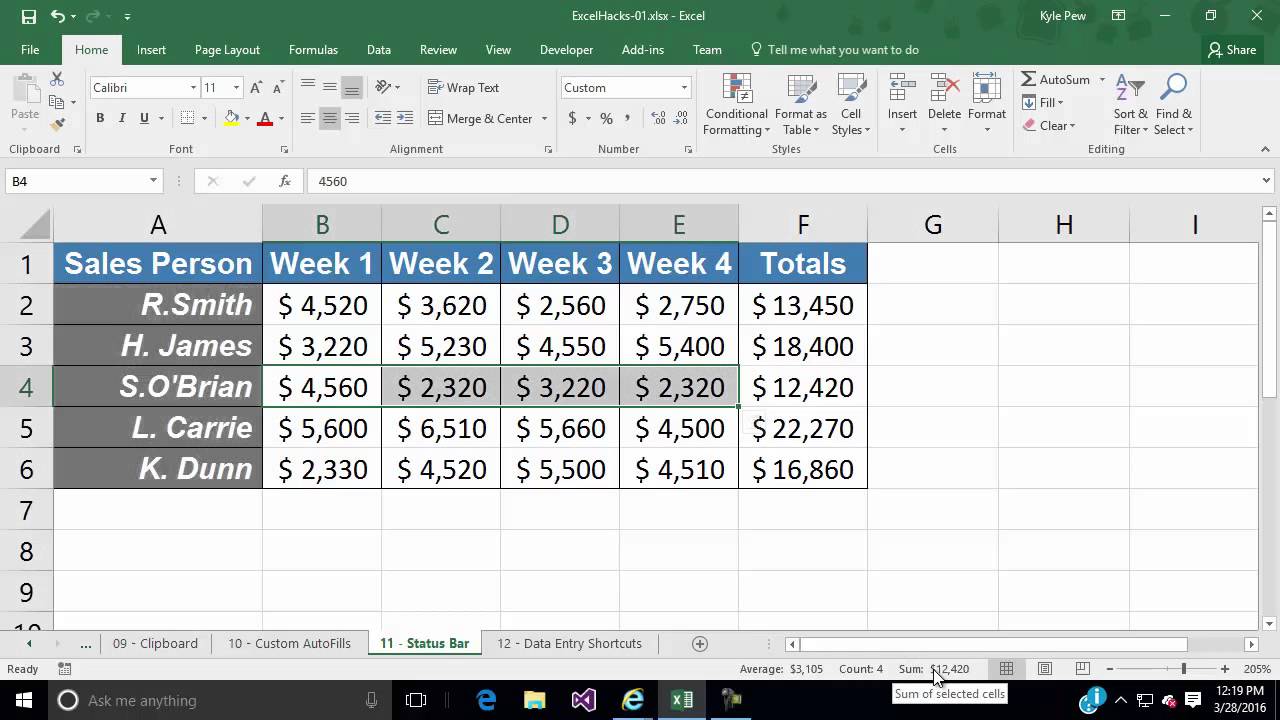Apply the red Font Color swatch

click(265, 118)
